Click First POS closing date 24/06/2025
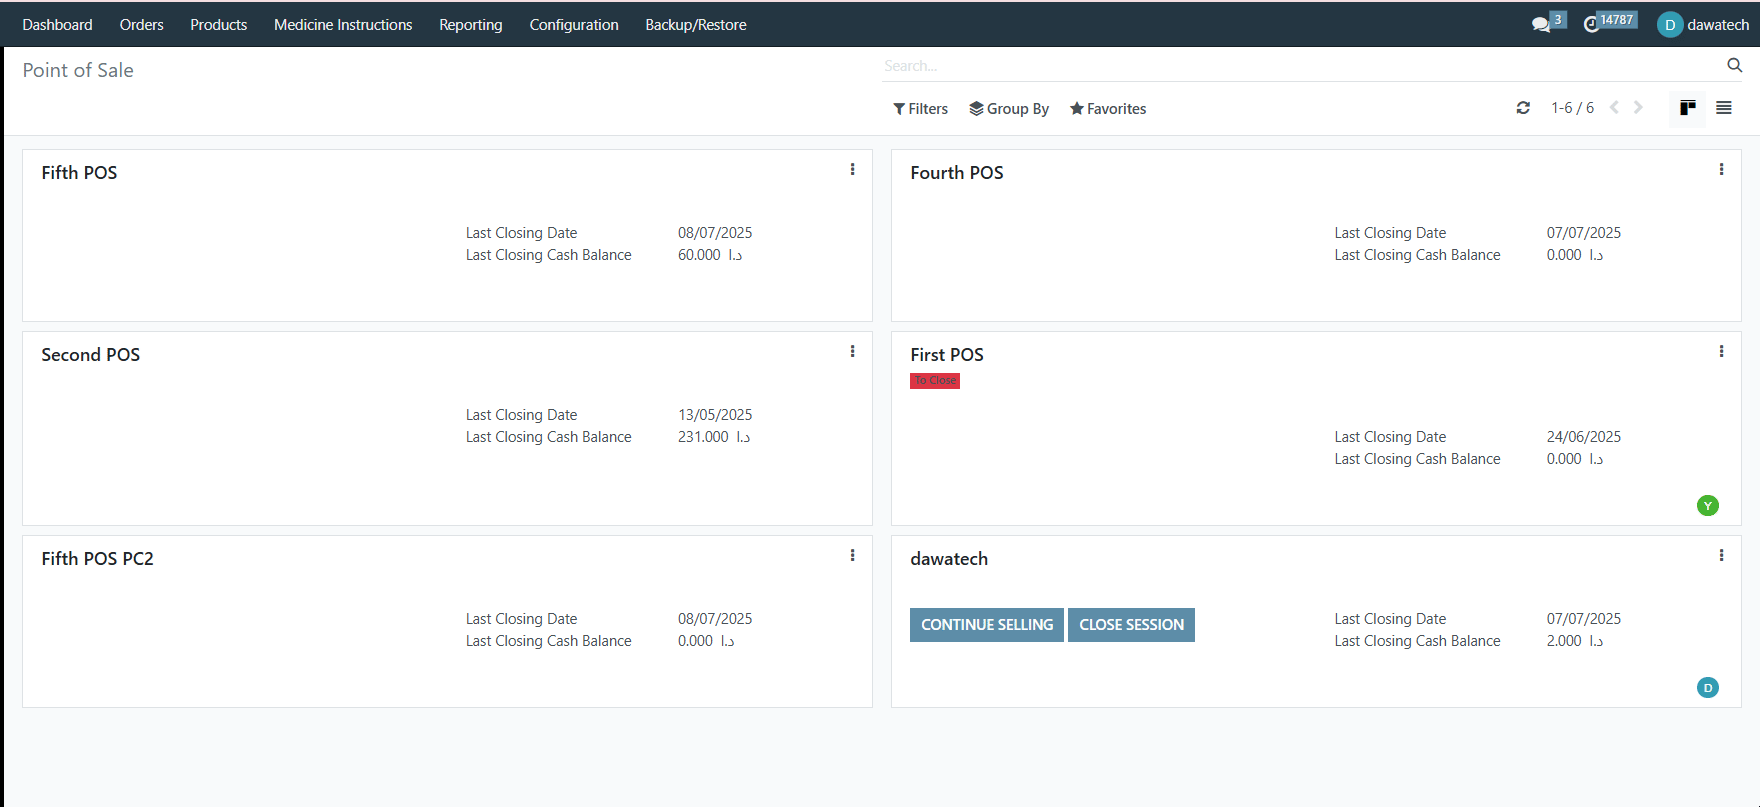The image size is (1760, 807). click(1584, 437)
